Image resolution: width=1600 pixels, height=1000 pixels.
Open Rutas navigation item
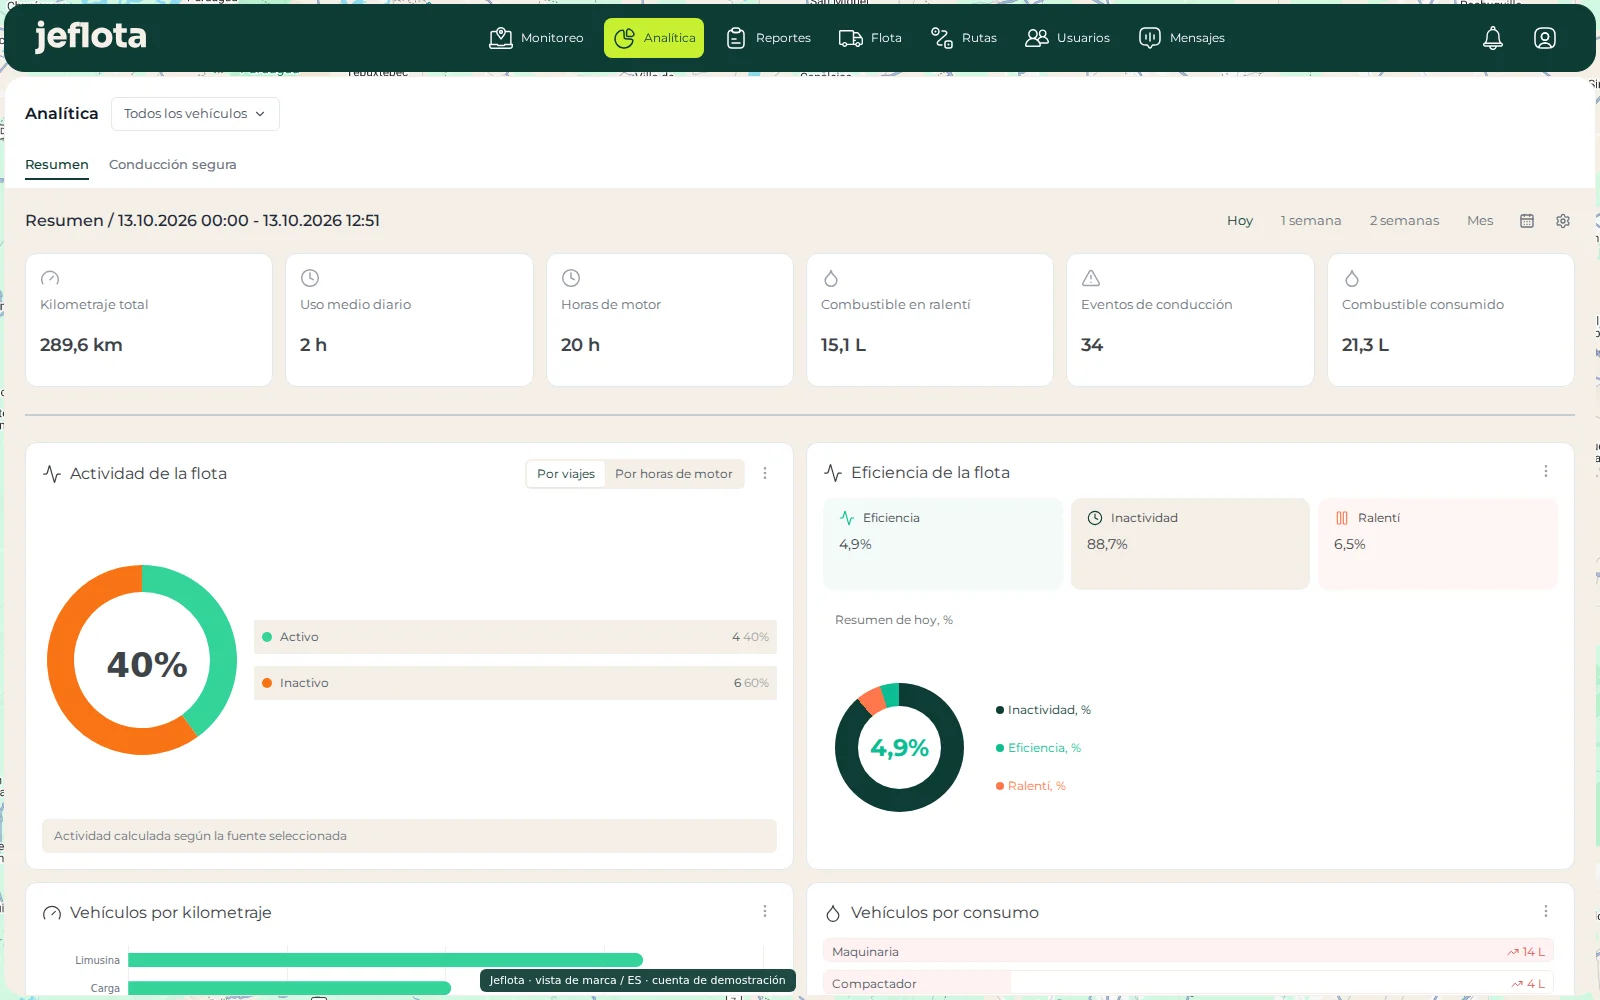click(964, 38)
